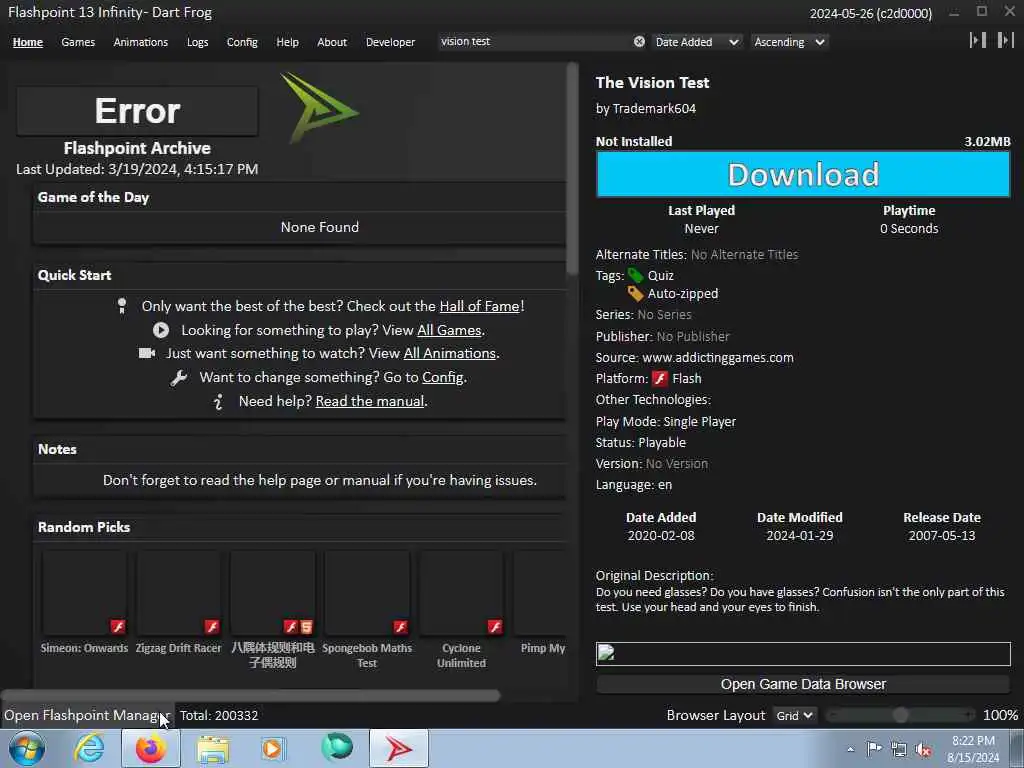This screenshot has height=768, width=1024.
Task: Launch Internet Explorer from the taskbar
Action: coord(89,748)
